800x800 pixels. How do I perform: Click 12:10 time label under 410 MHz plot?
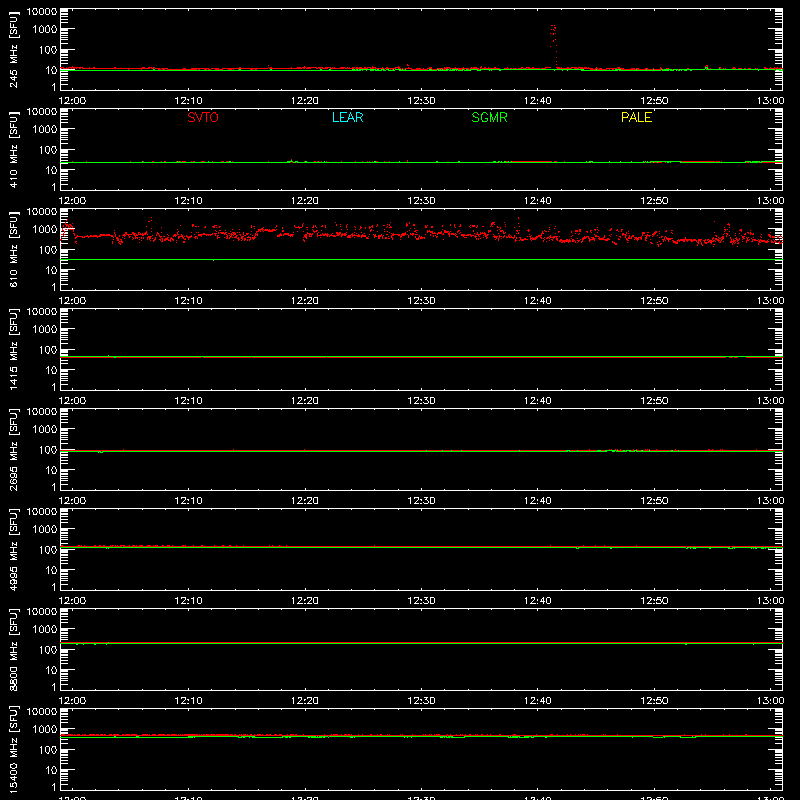[x=188, y=201]
